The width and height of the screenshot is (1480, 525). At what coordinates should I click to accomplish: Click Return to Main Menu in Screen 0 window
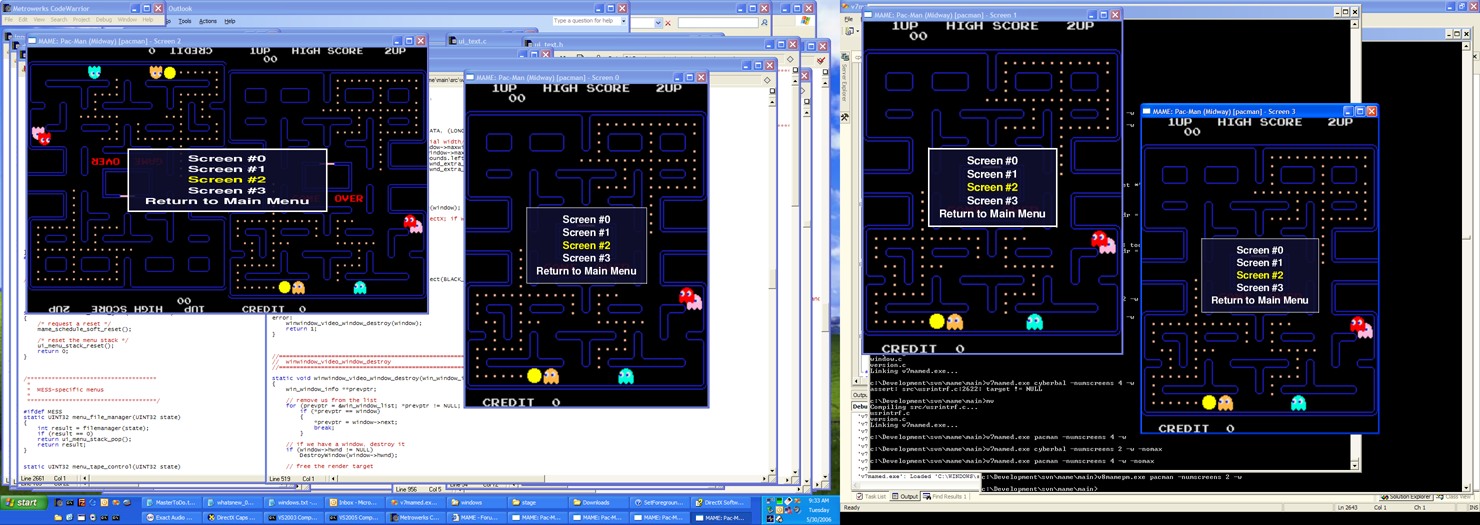tap(586, 271)
